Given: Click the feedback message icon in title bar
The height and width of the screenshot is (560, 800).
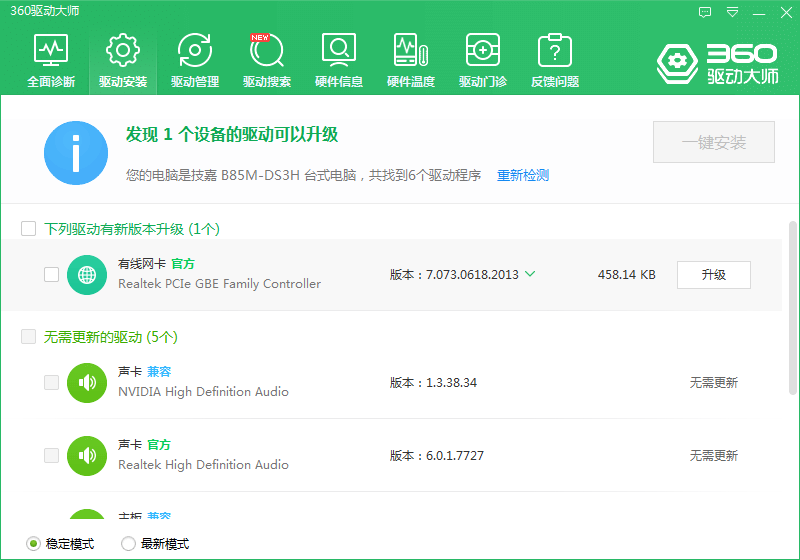Looking at the screenshot, I should pos(705,12).
